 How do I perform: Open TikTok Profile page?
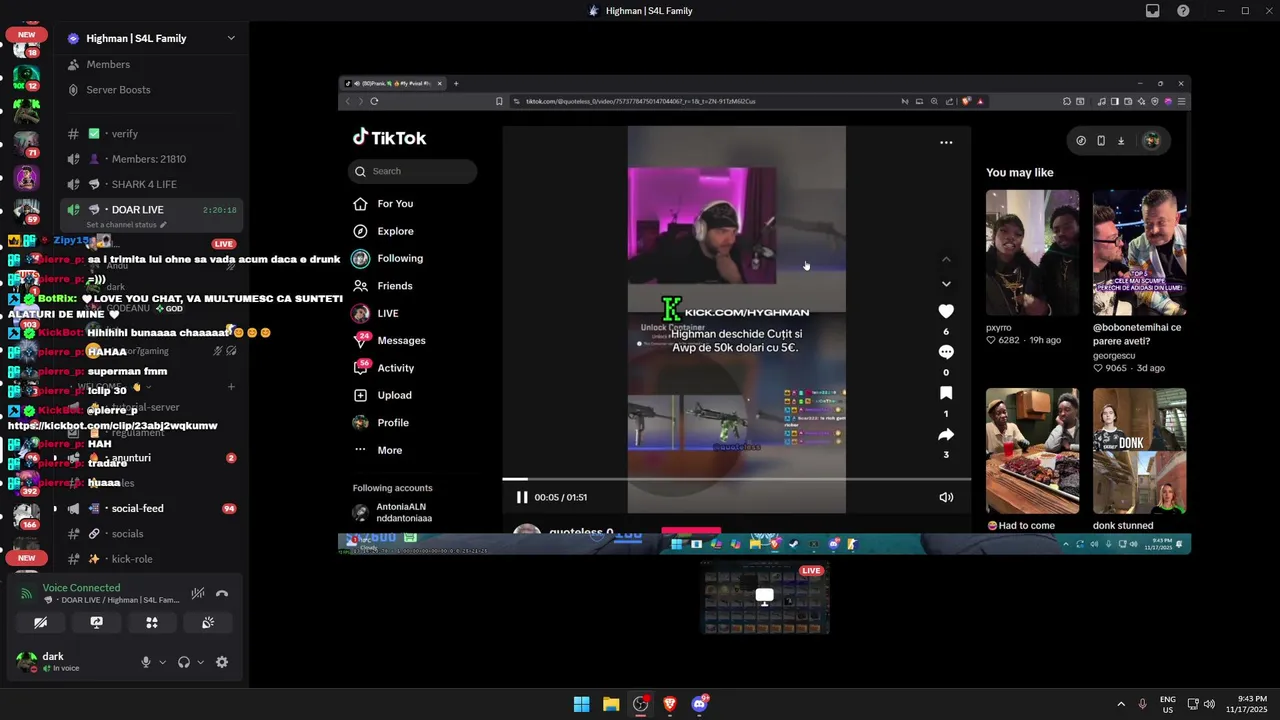(393, 423)
